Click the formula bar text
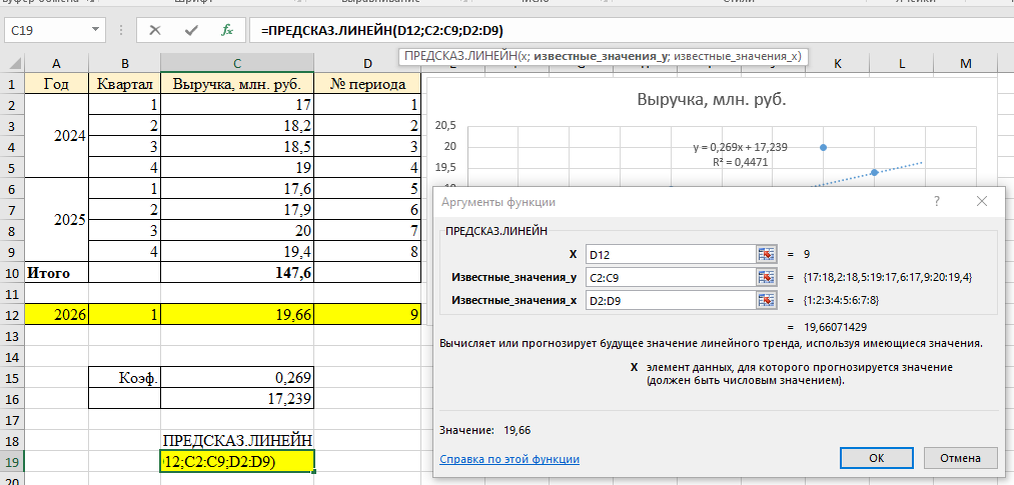The height and width of the screenshot is (485, 1014). point(382,30)
